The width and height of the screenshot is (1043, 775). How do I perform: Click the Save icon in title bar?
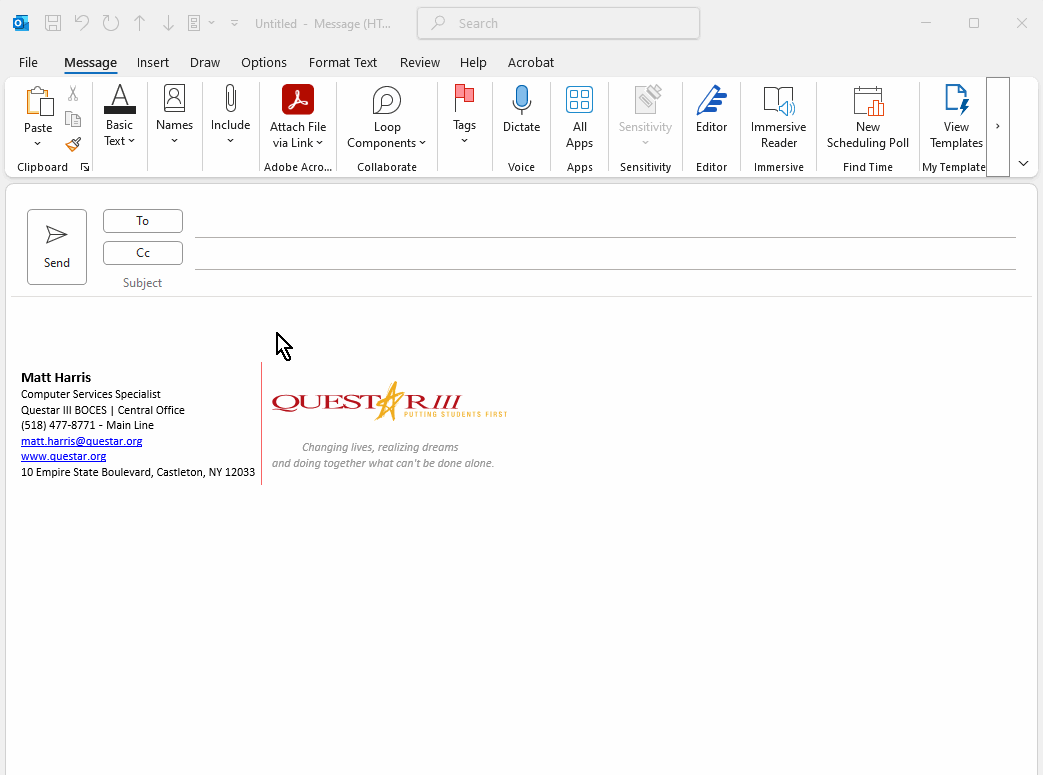point(53,23)
